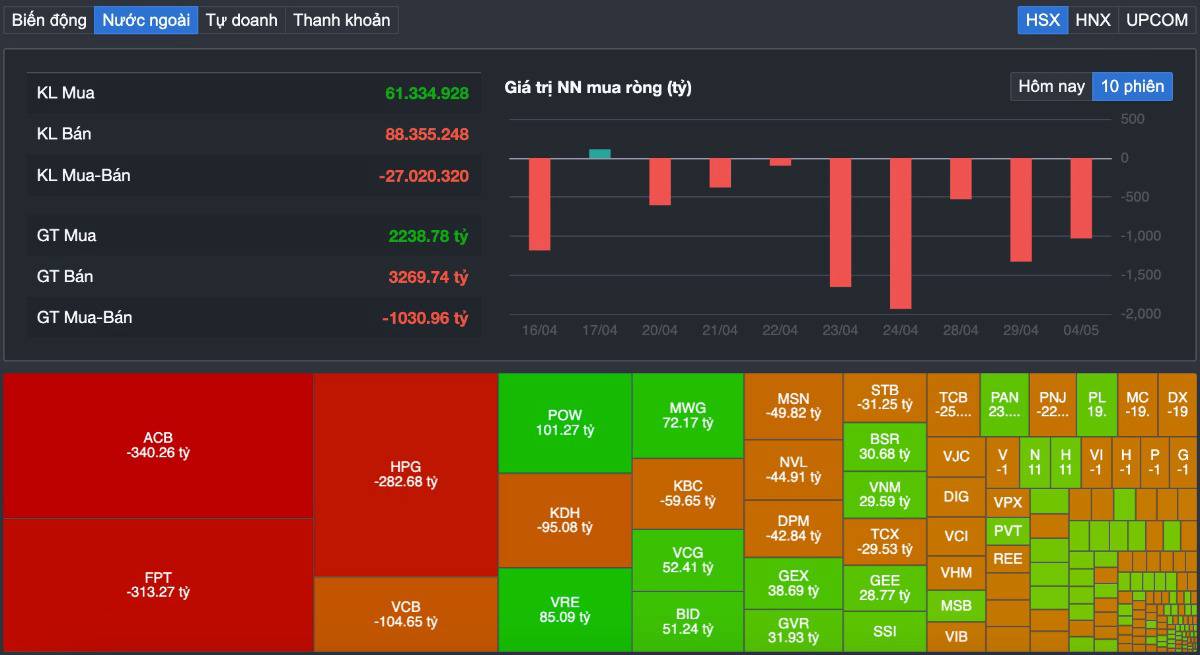The width and height of the screenshot is (1200, 655).
Task: Click KL Mua-Bán value -27.020.320
Action: coord(424,176)
